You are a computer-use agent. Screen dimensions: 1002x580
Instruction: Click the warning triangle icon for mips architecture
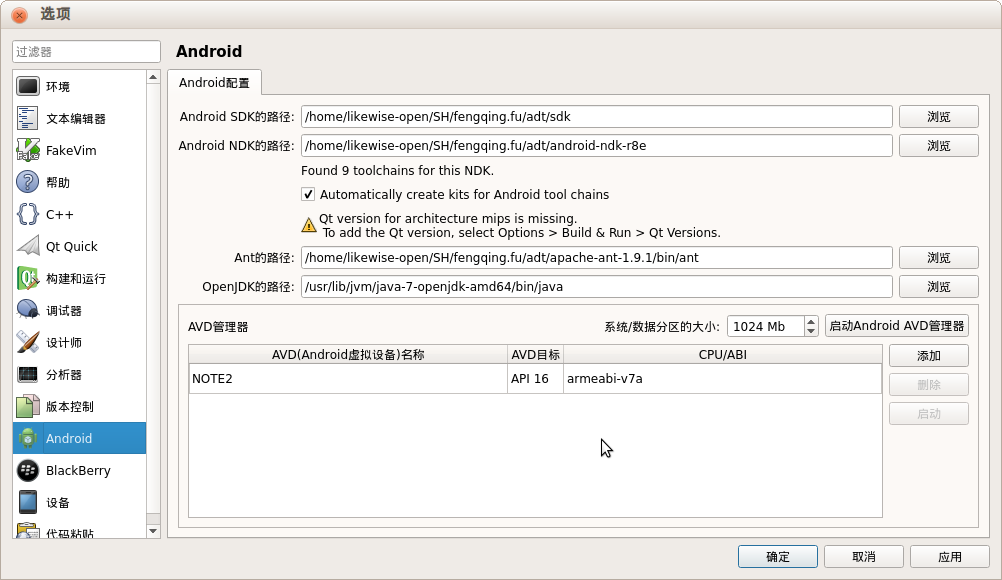click(309, 225)
